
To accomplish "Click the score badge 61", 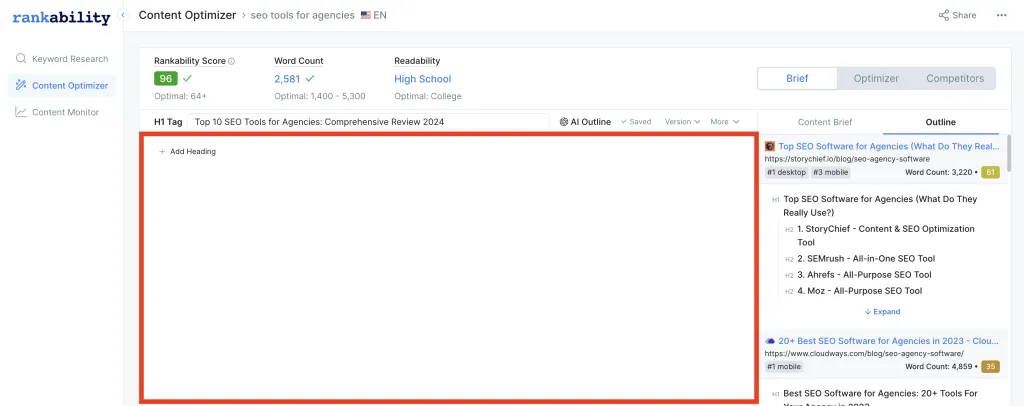I will click(990, 172).
